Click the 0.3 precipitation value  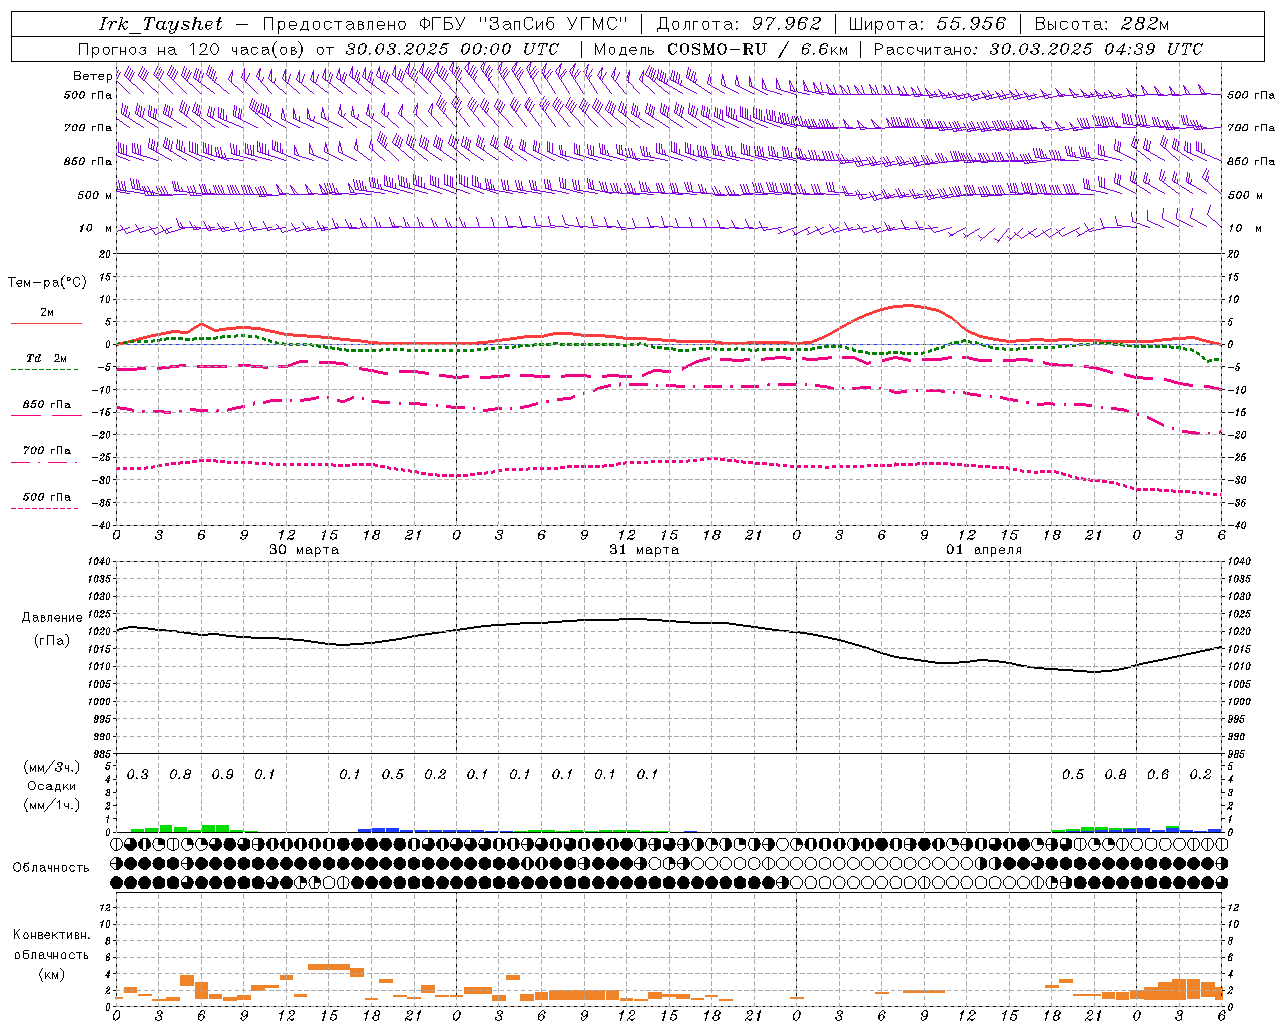[x=137, y=774]
